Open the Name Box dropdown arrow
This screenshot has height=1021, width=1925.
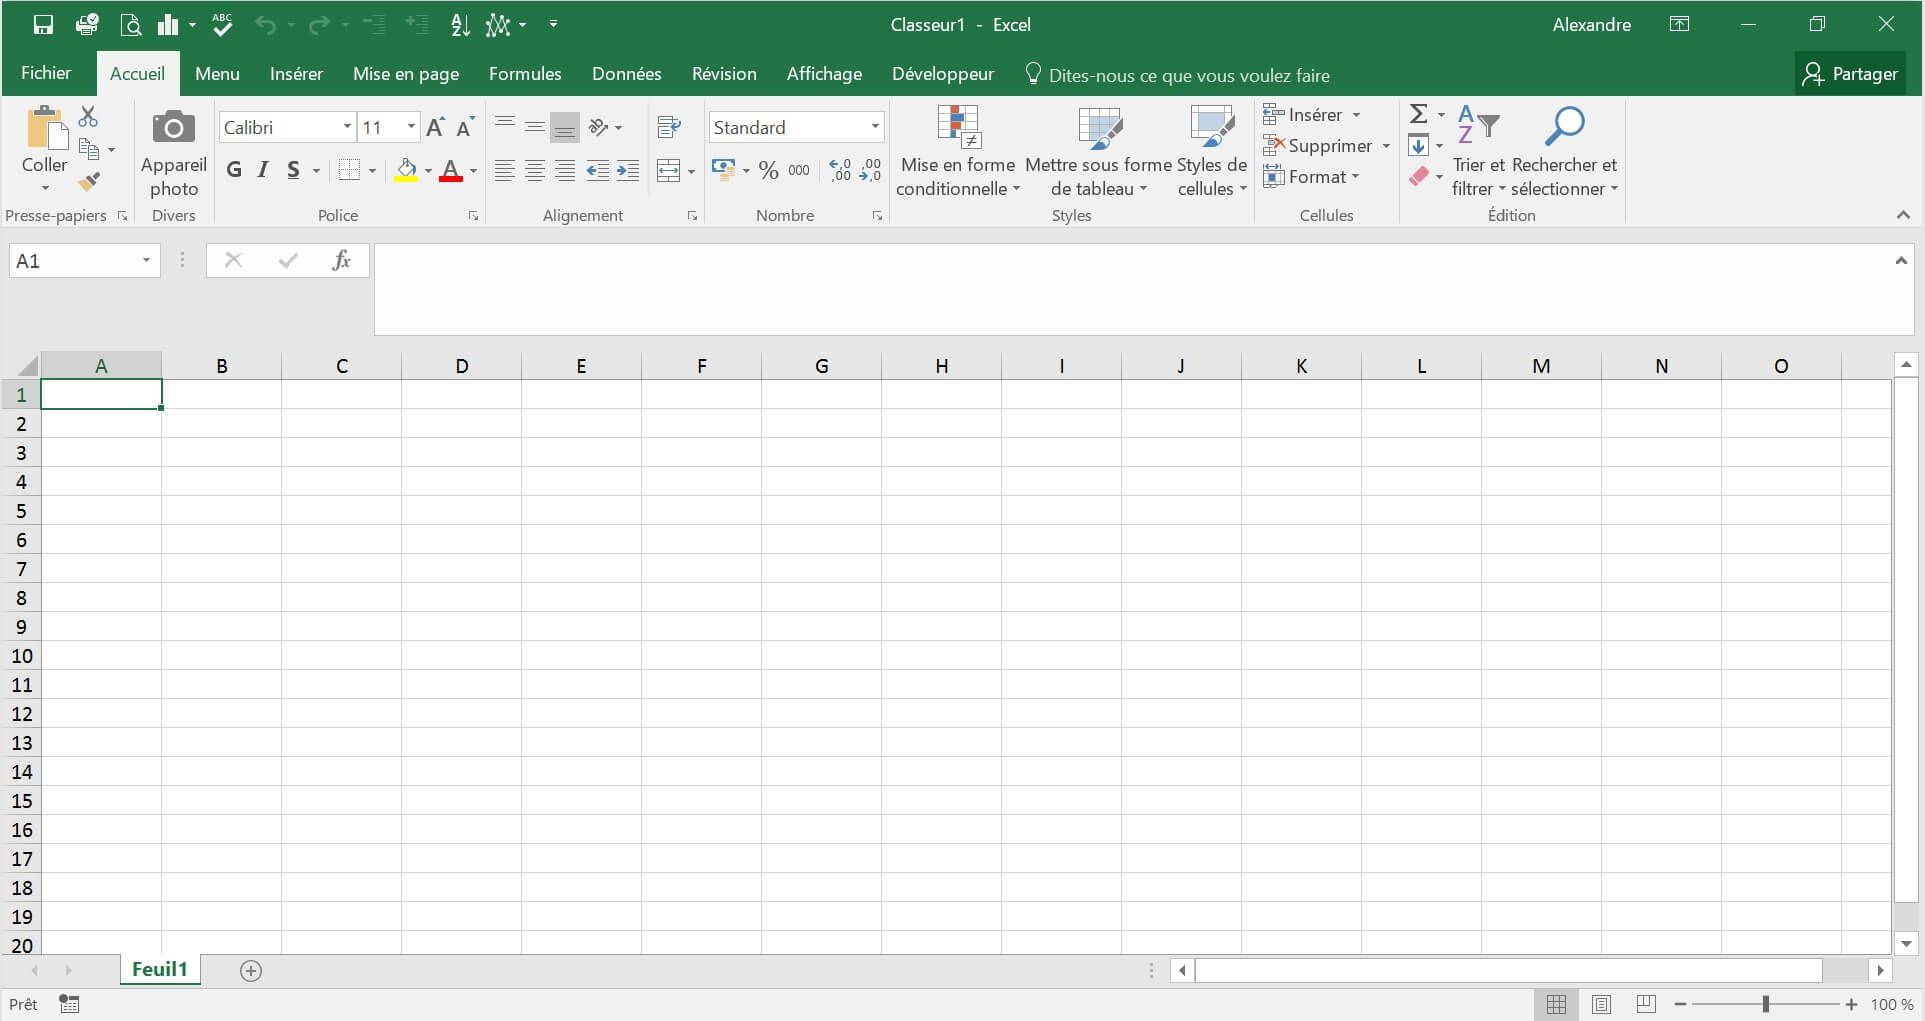click(146, 261)
